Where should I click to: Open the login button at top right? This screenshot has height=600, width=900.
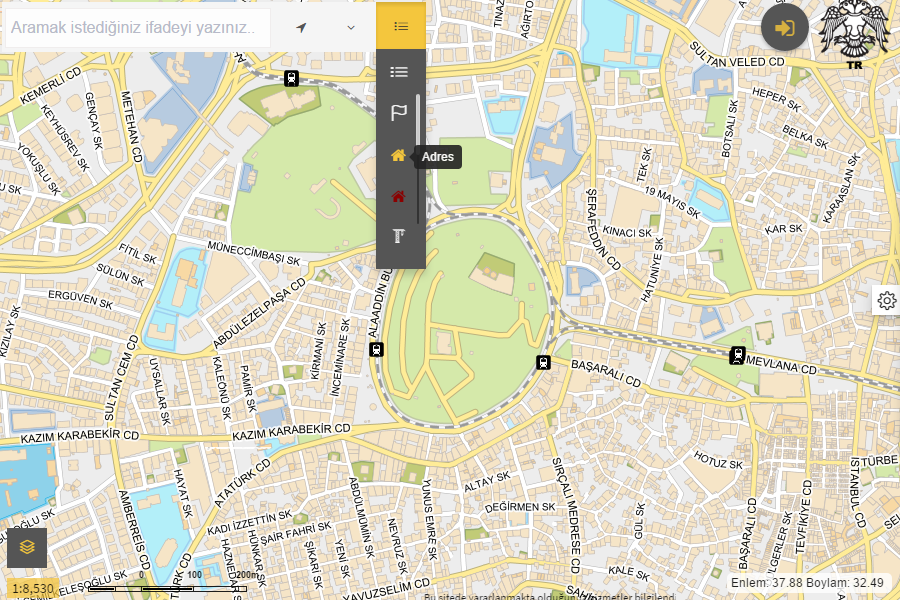[x=785, y=28]
